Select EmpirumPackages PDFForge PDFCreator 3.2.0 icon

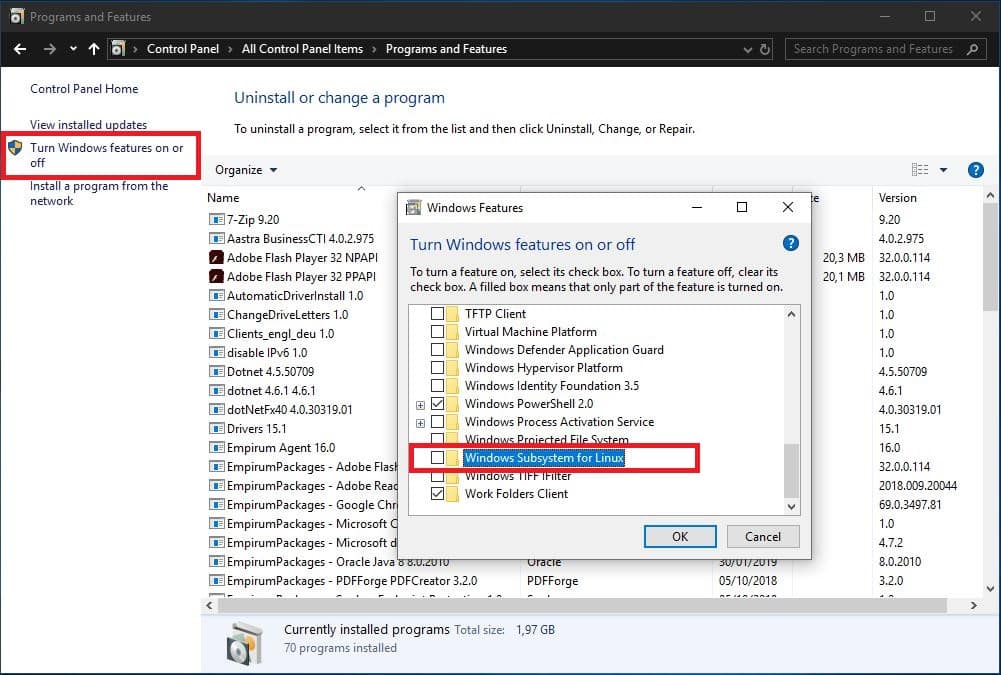(216, 580)
